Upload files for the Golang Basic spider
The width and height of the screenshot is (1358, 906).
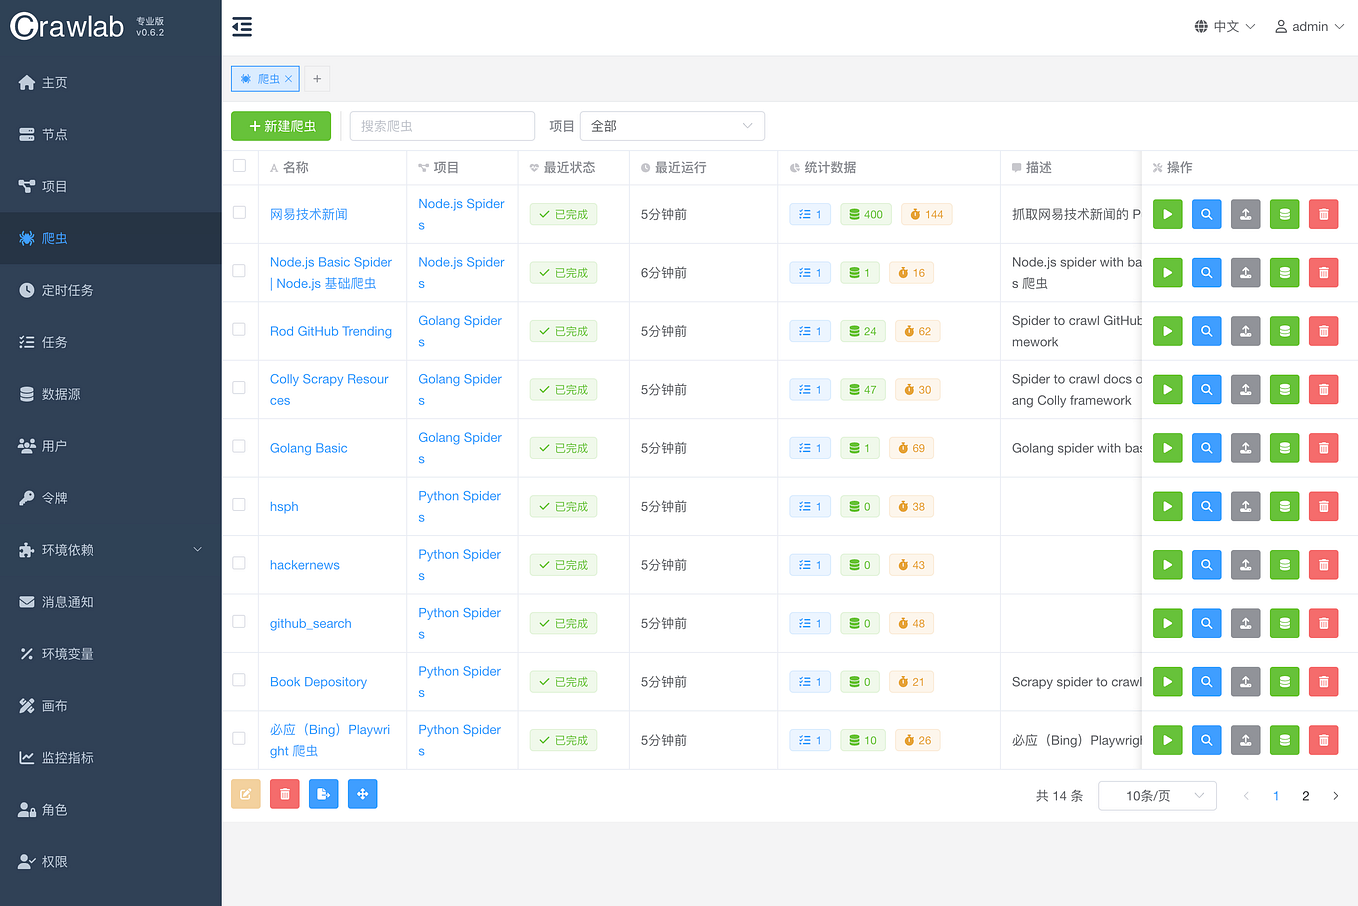pos(1245,447)
